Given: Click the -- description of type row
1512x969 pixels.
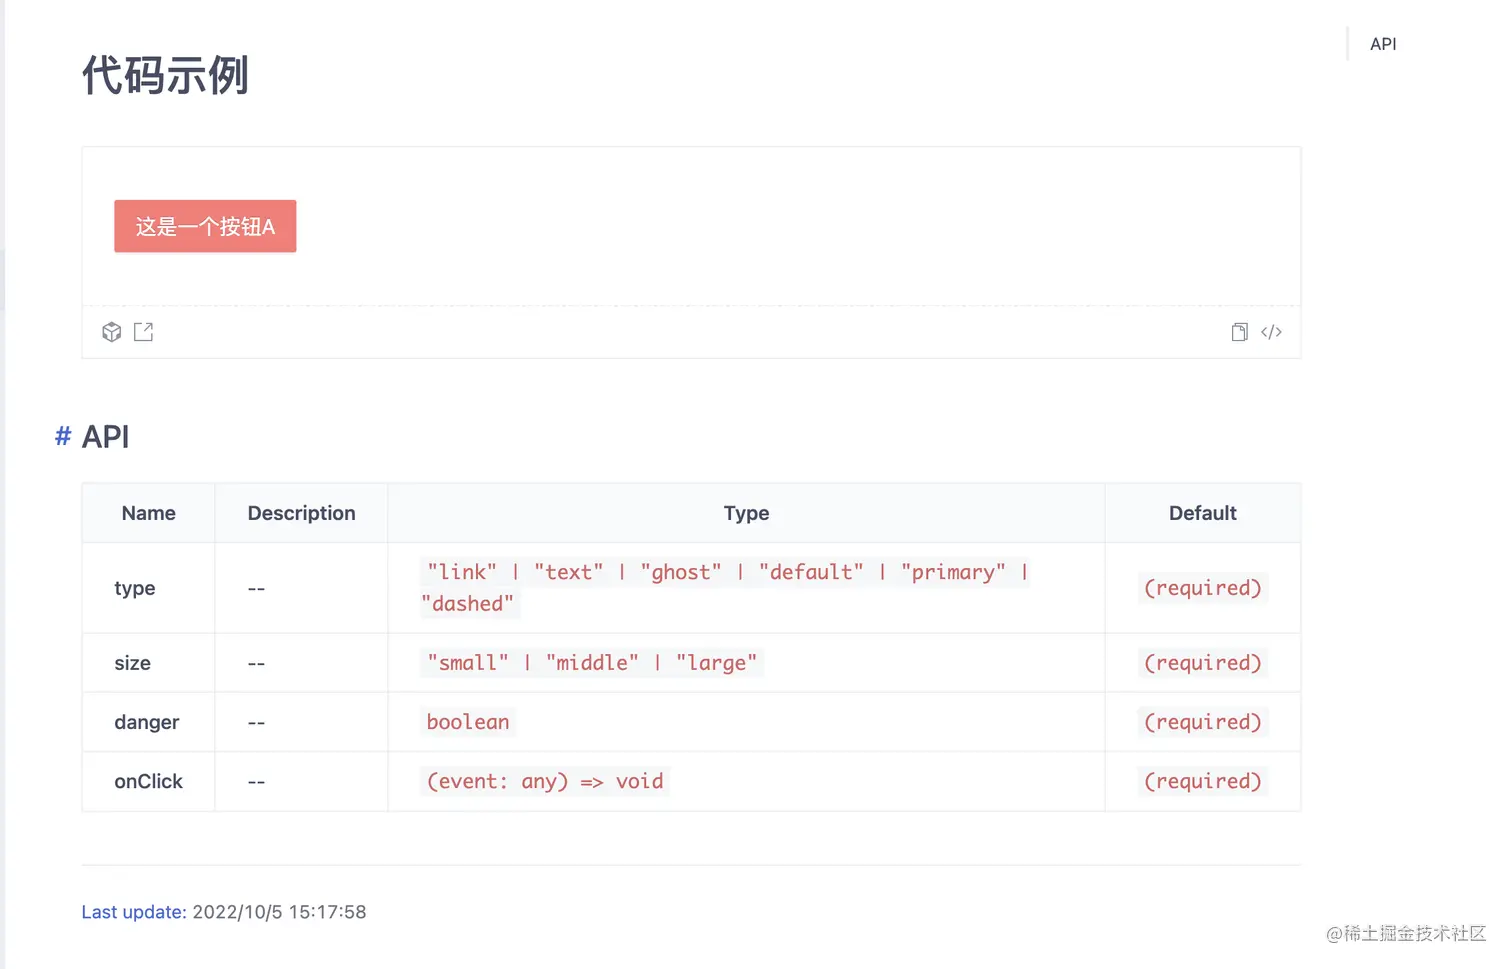Looking at the screenshot, I should point(257,588).
